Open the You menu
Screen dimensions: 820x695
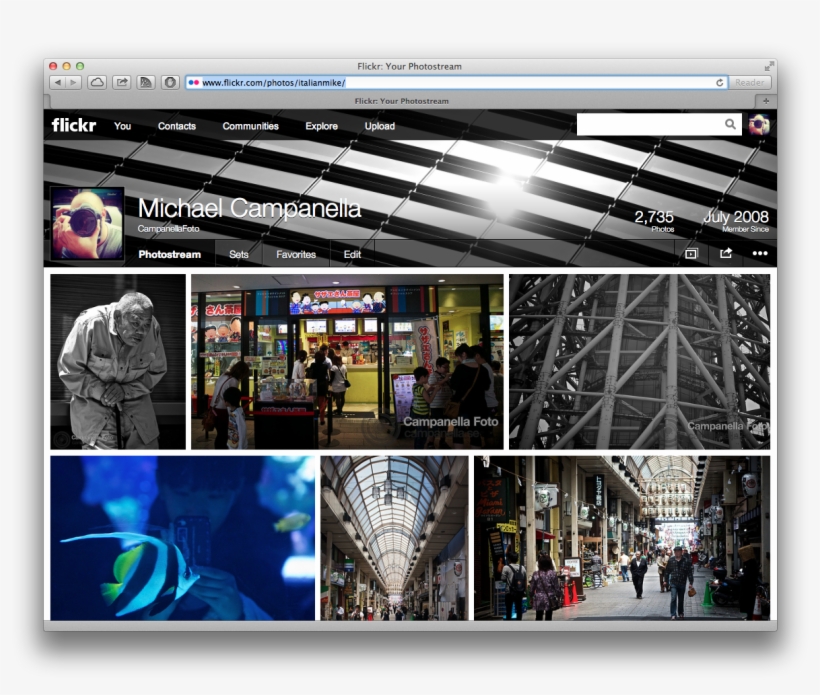click(x=122, y=126)
